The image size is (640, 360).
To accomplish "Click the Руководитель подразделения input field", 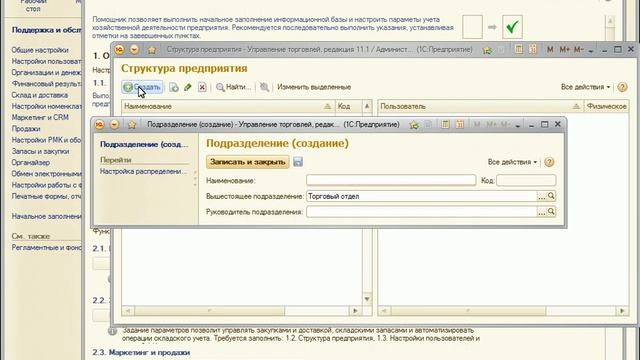I will point(421,212).
